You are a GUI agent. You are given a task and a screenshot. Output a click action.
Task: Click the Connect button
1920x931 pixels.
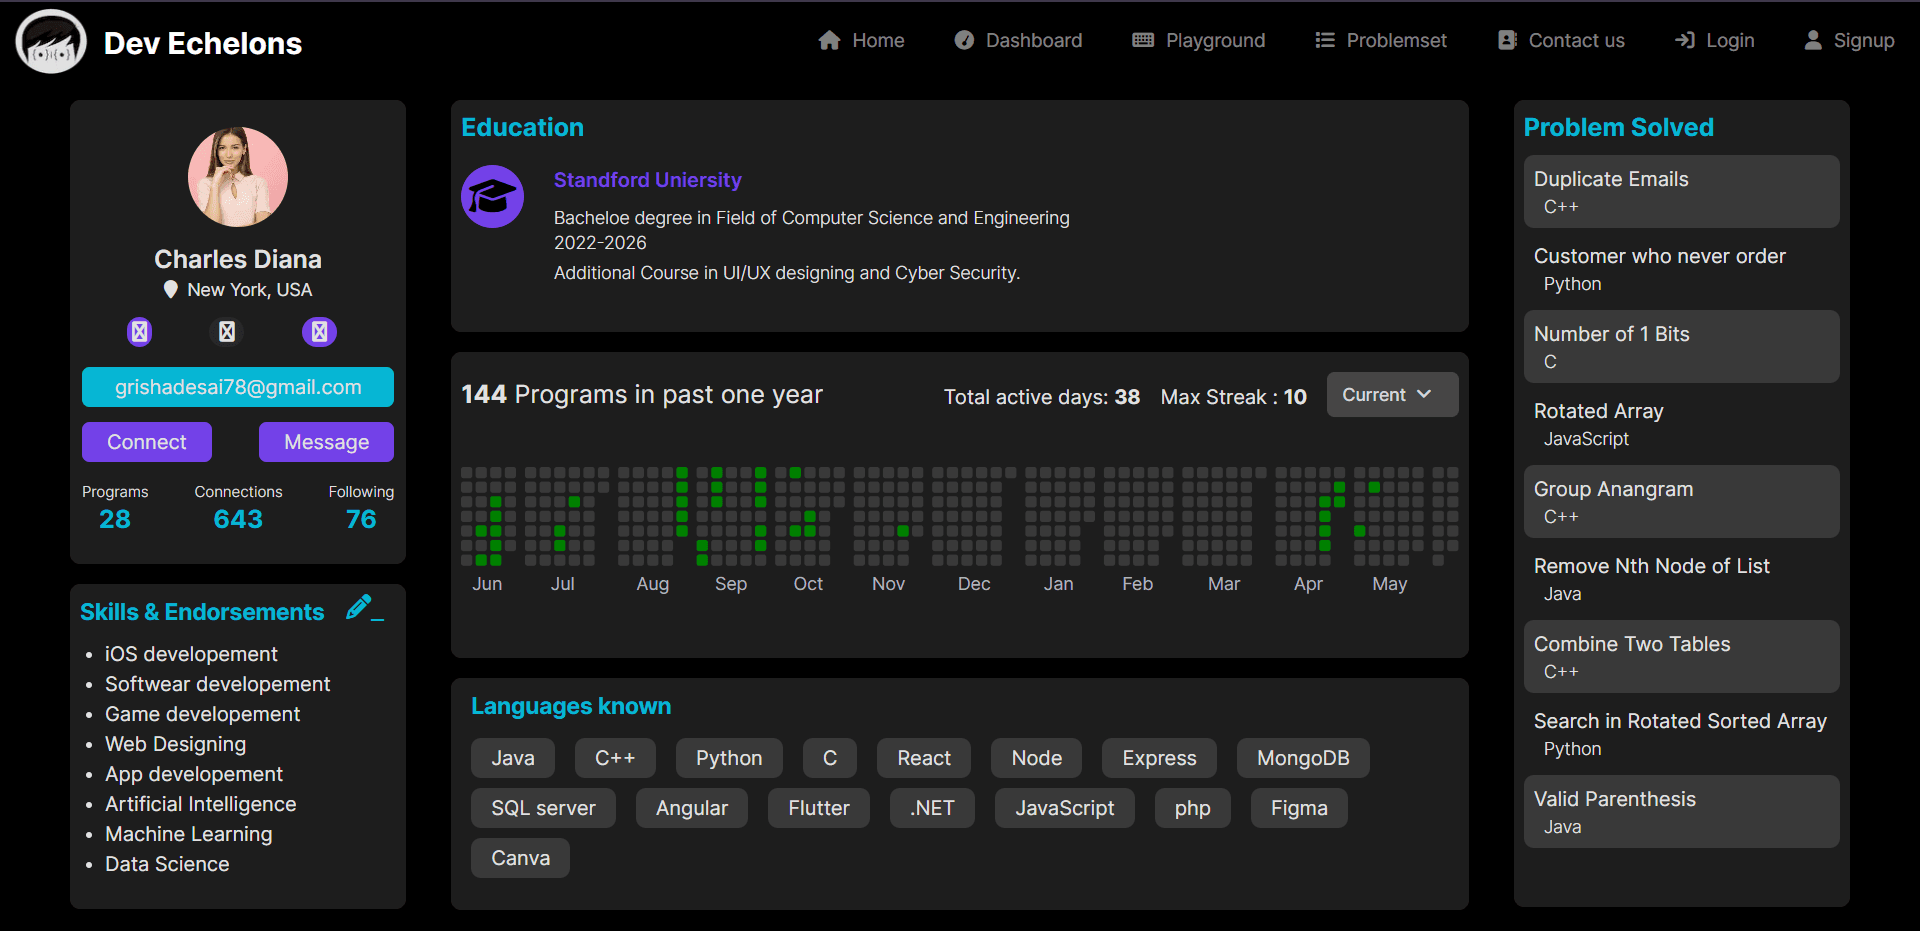click(x=147, y=442)
